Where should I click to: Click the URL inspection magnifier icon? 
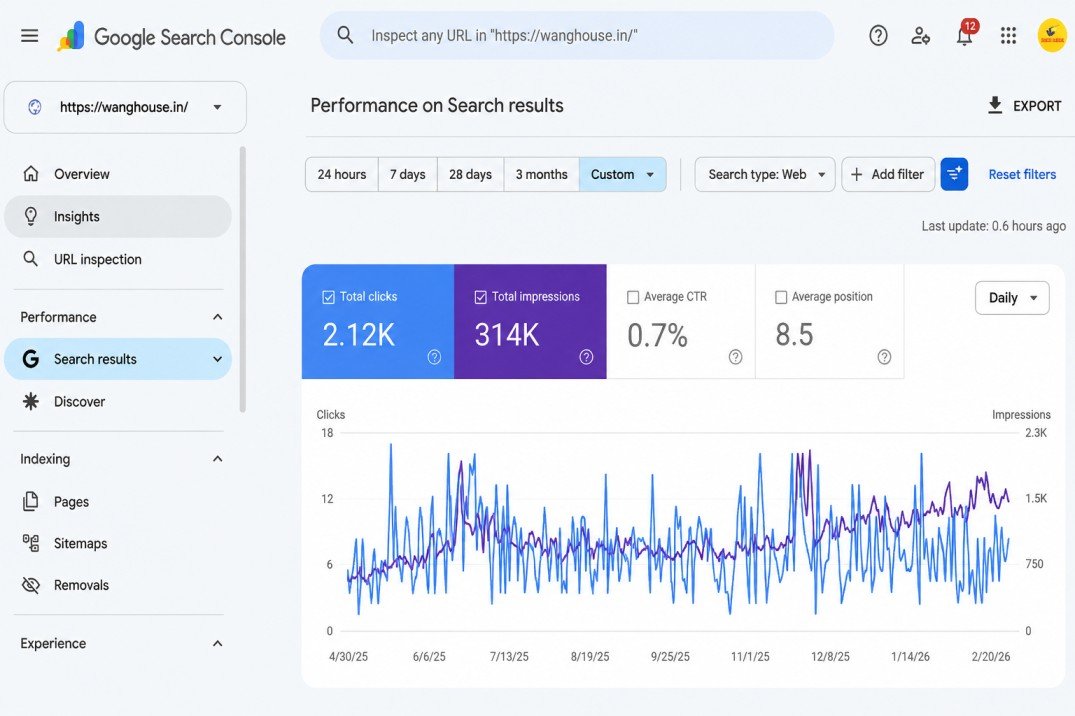tap(31, 259)
